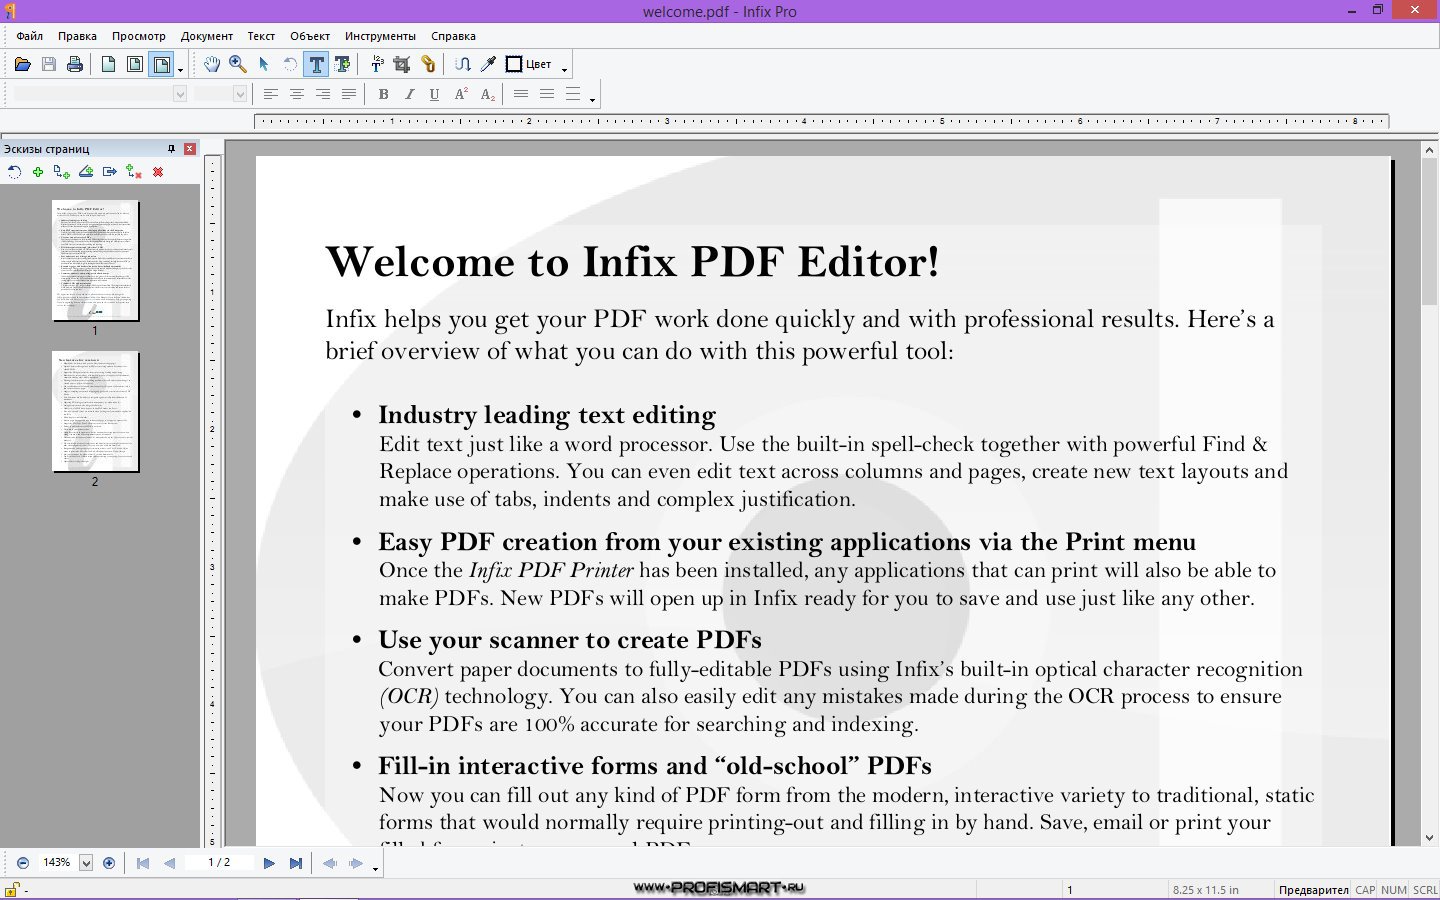Viewport: 1440px width, 900px height.
Task: Toggle single page view mode
Action: 108,65
